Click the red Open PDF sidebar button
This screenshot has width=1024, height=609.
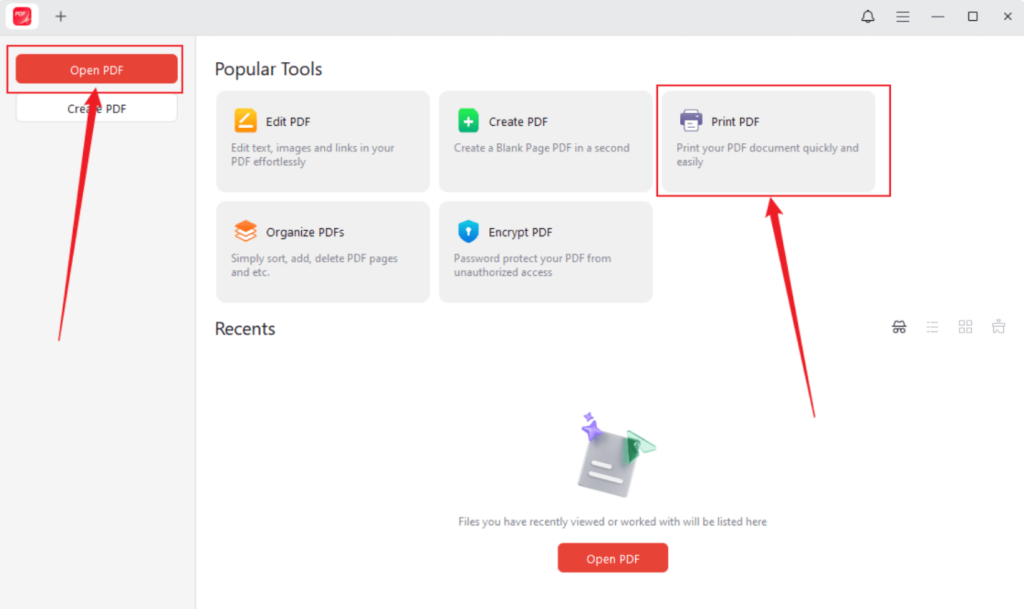point(95,69)
